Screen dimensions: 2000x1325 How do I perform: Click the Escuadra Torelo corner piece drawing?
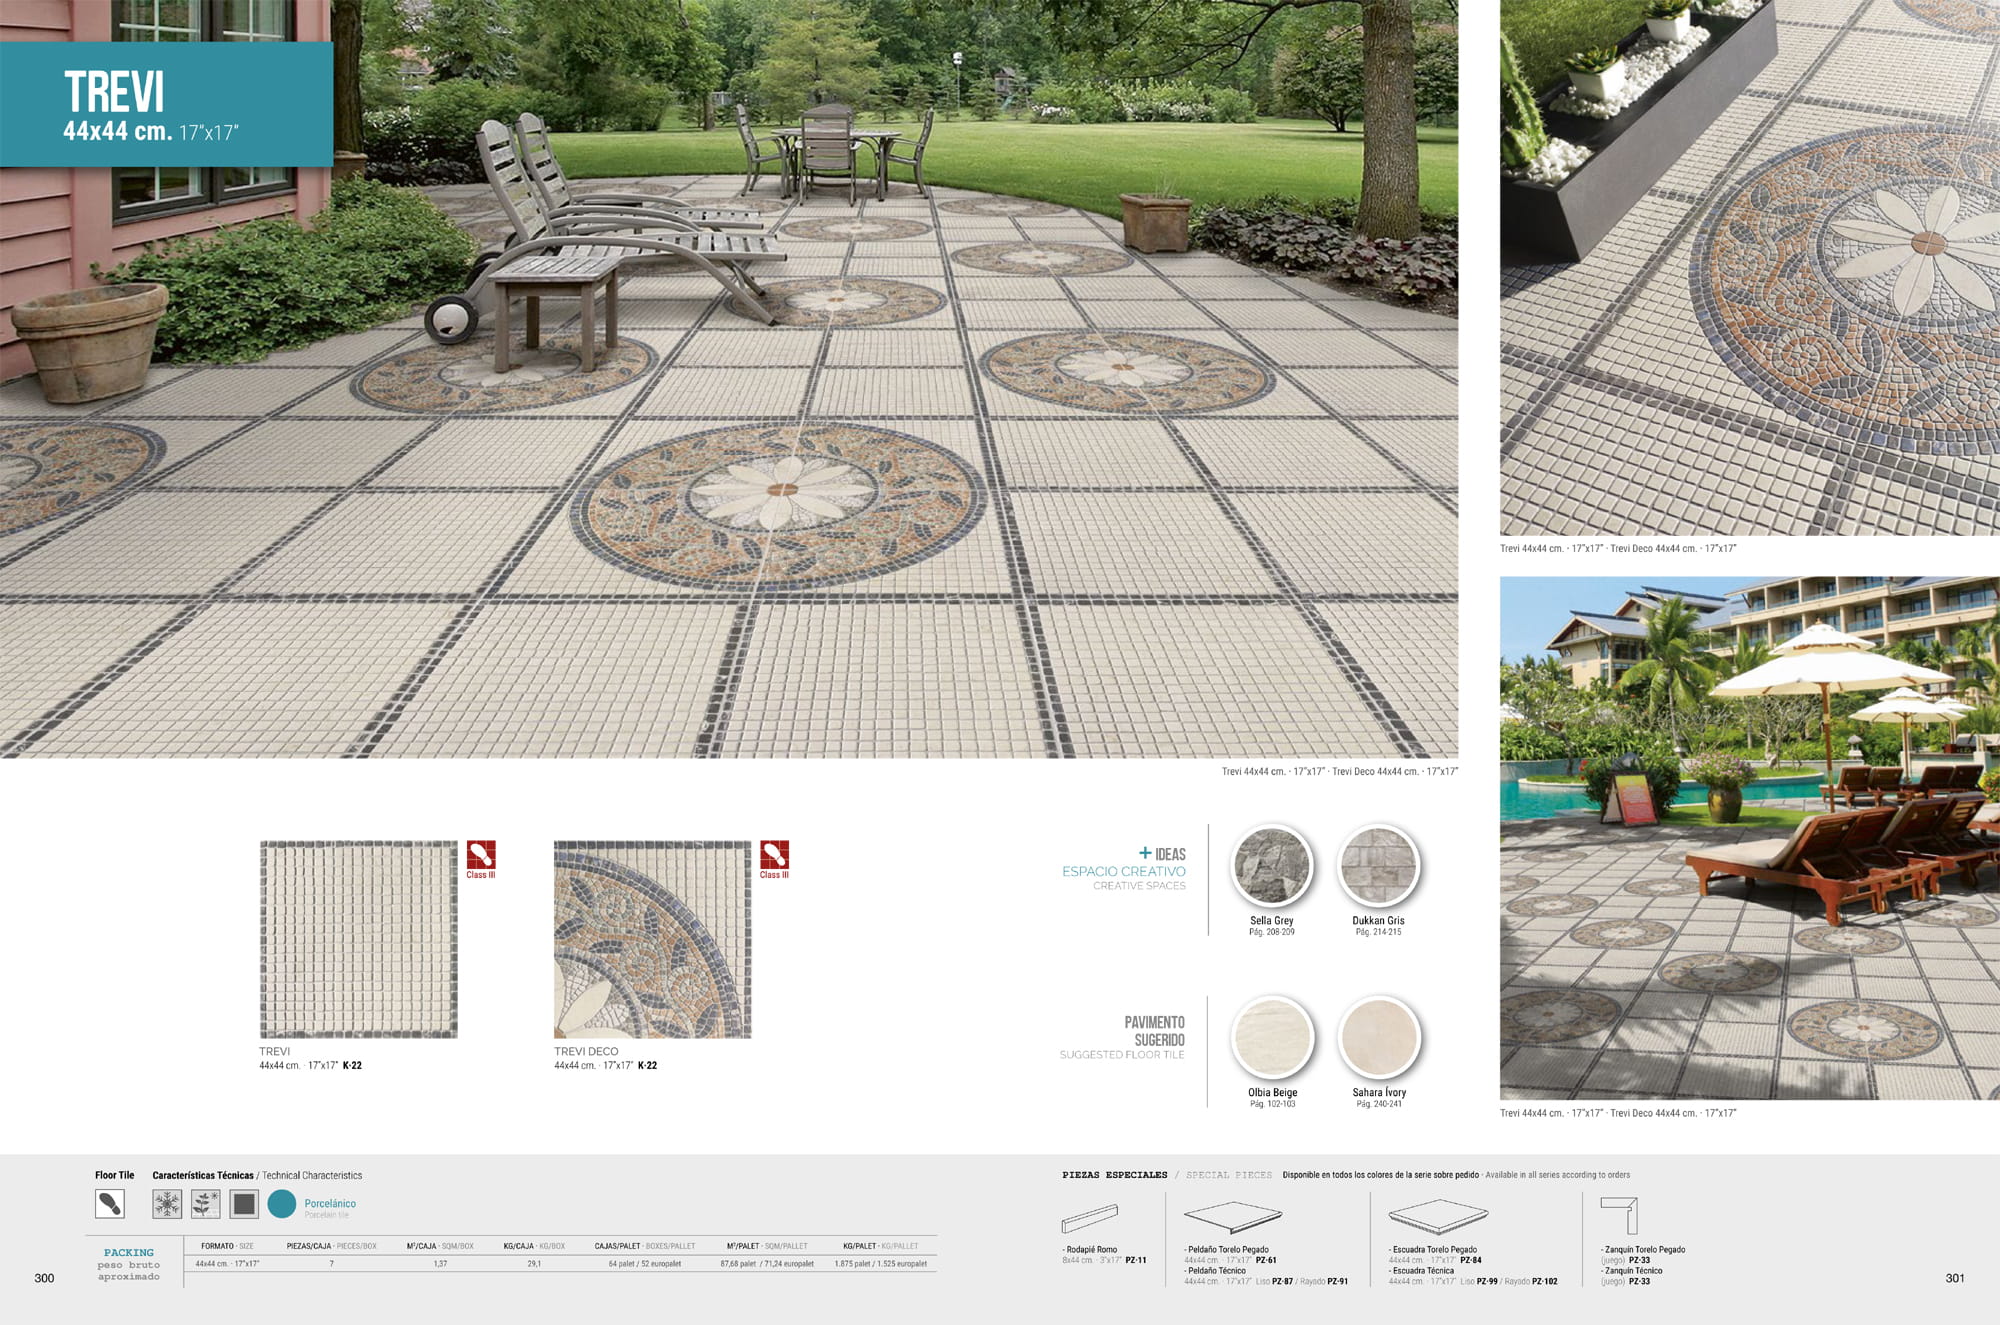(x=1437, y=1217)
